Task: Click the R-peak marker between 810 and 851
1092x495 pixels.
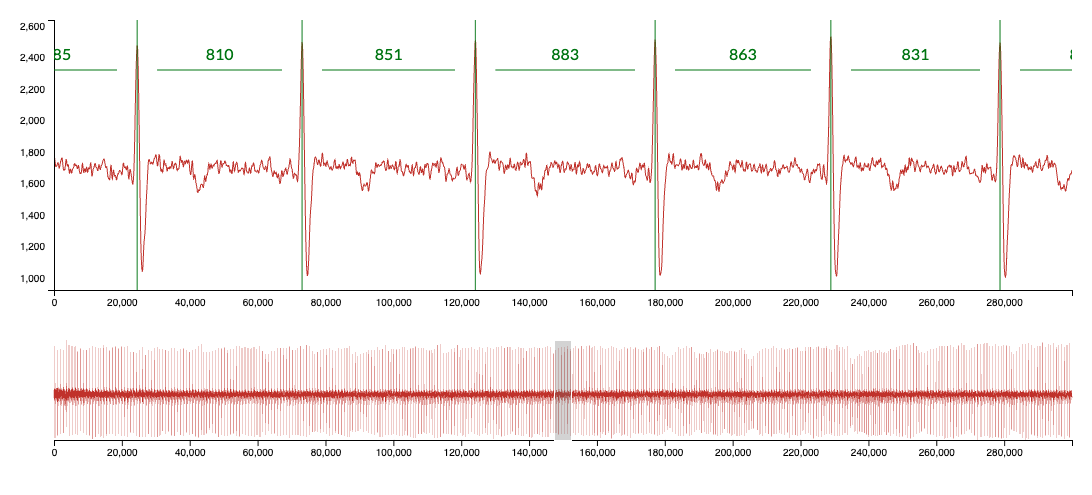Action: pyautogui.click(x=302, y=150)
